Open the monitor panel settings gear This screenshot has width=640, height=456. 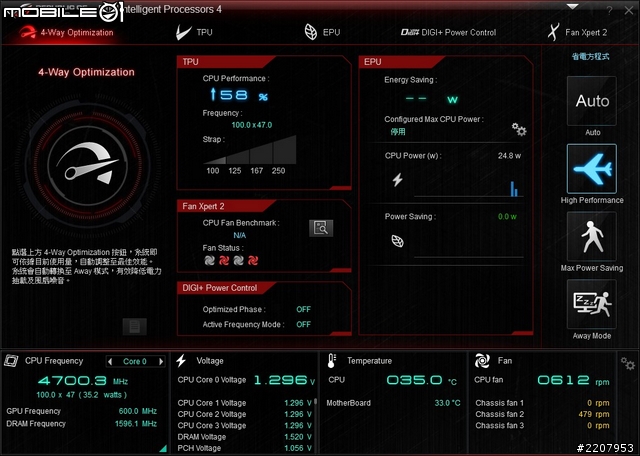tap(627, 363)
